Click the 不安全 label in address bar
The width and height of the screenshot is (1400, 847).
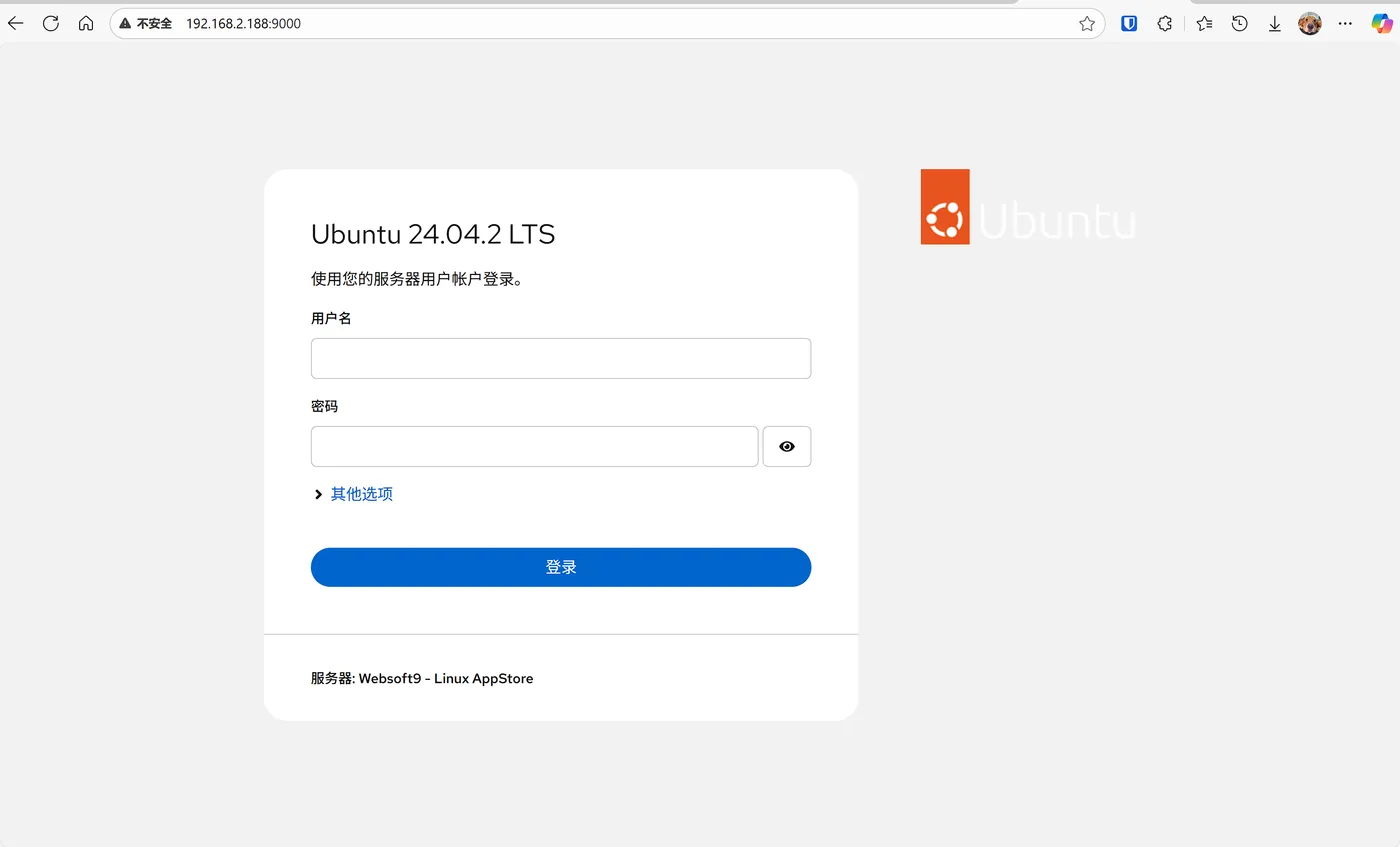pyautogui.click(x=154, y=23)
